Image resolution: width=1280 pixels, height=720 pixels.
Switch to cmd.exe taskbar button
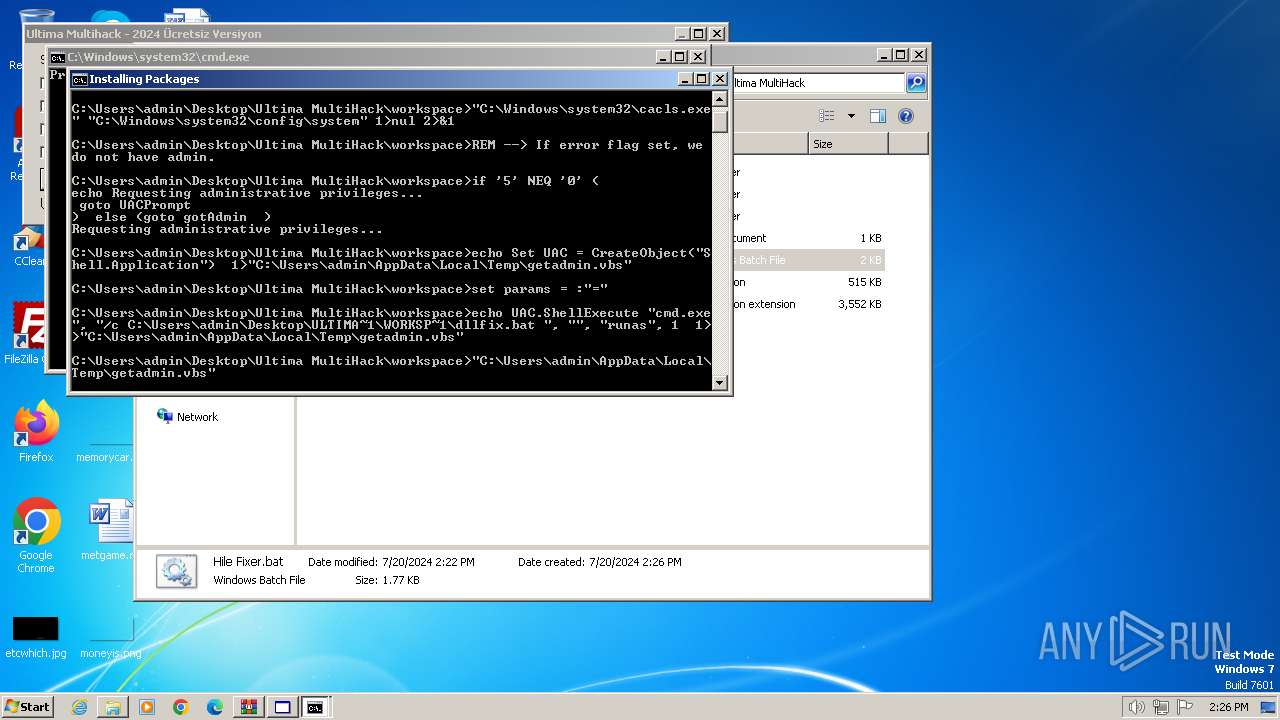[316, 707]
